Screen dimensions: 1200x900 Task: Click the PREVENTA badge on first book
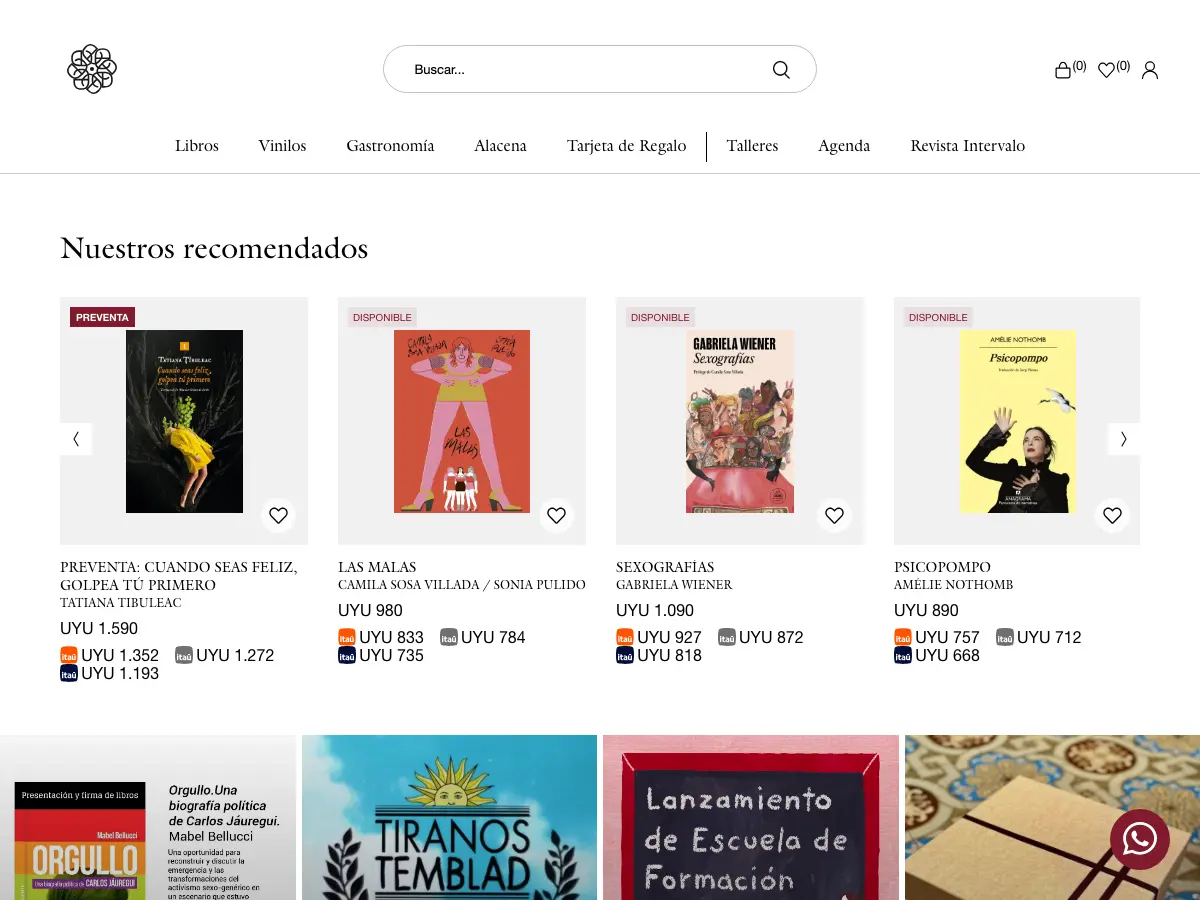102,317
